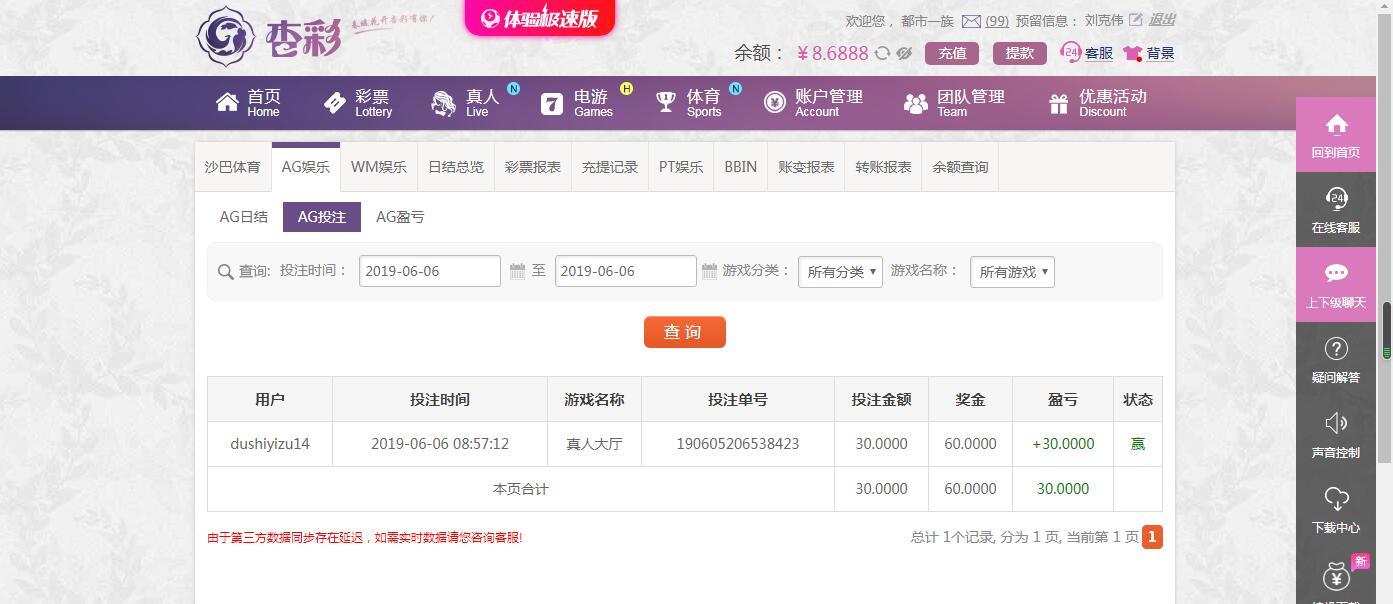Expand the 所有分类 game category dropdown

840,271
